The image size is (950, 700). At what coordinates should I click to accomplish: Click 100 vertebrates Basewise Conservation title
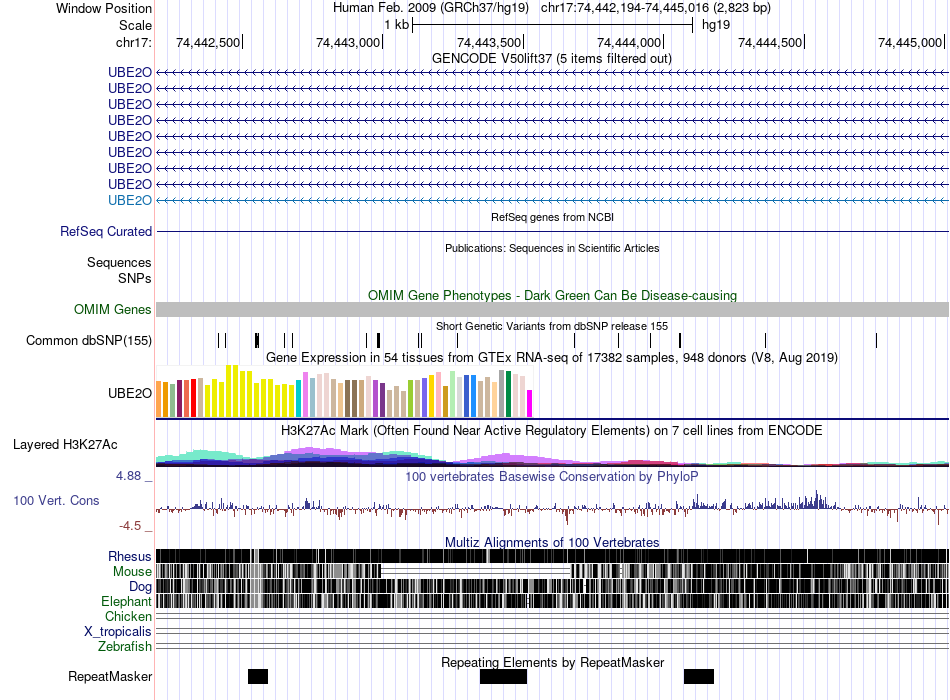(552, 476)
